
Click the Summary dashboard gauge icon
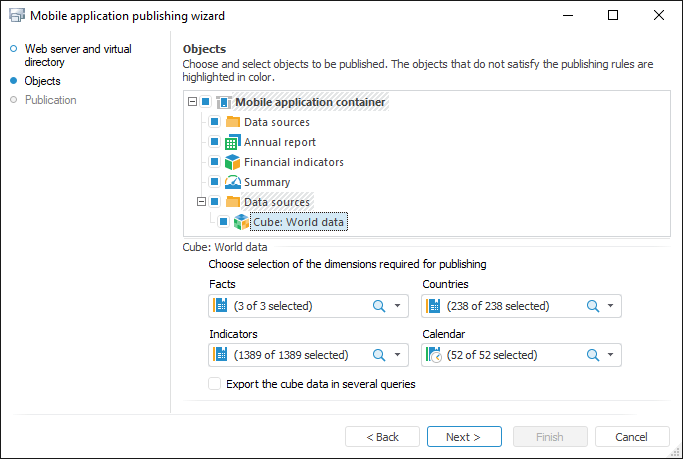click(232, 182)
